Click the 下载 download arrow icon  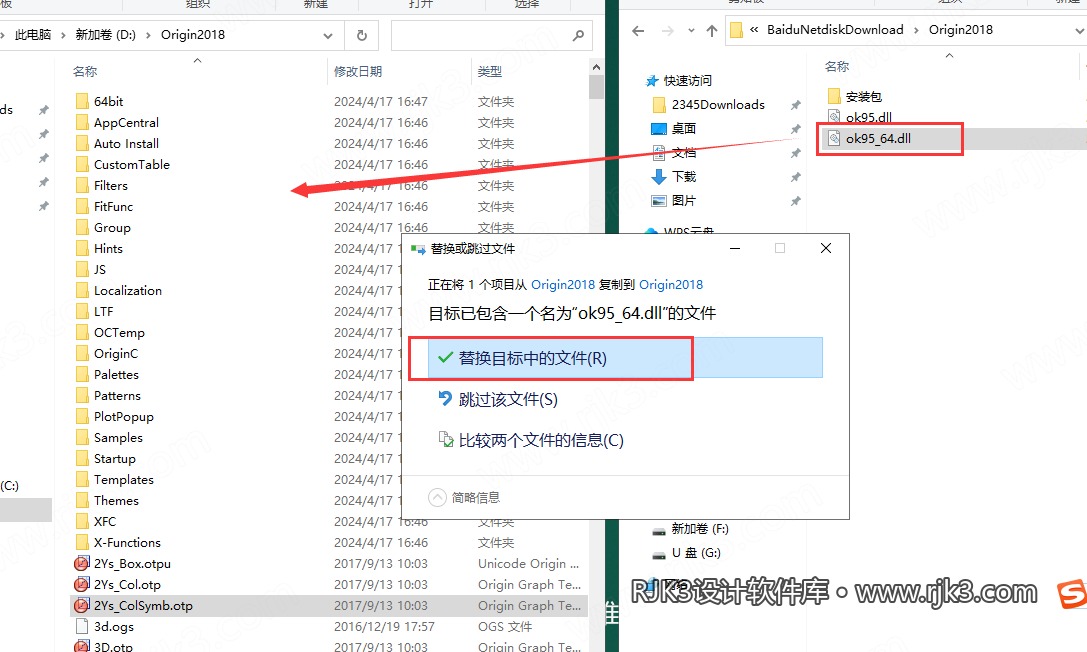(659, 177)
